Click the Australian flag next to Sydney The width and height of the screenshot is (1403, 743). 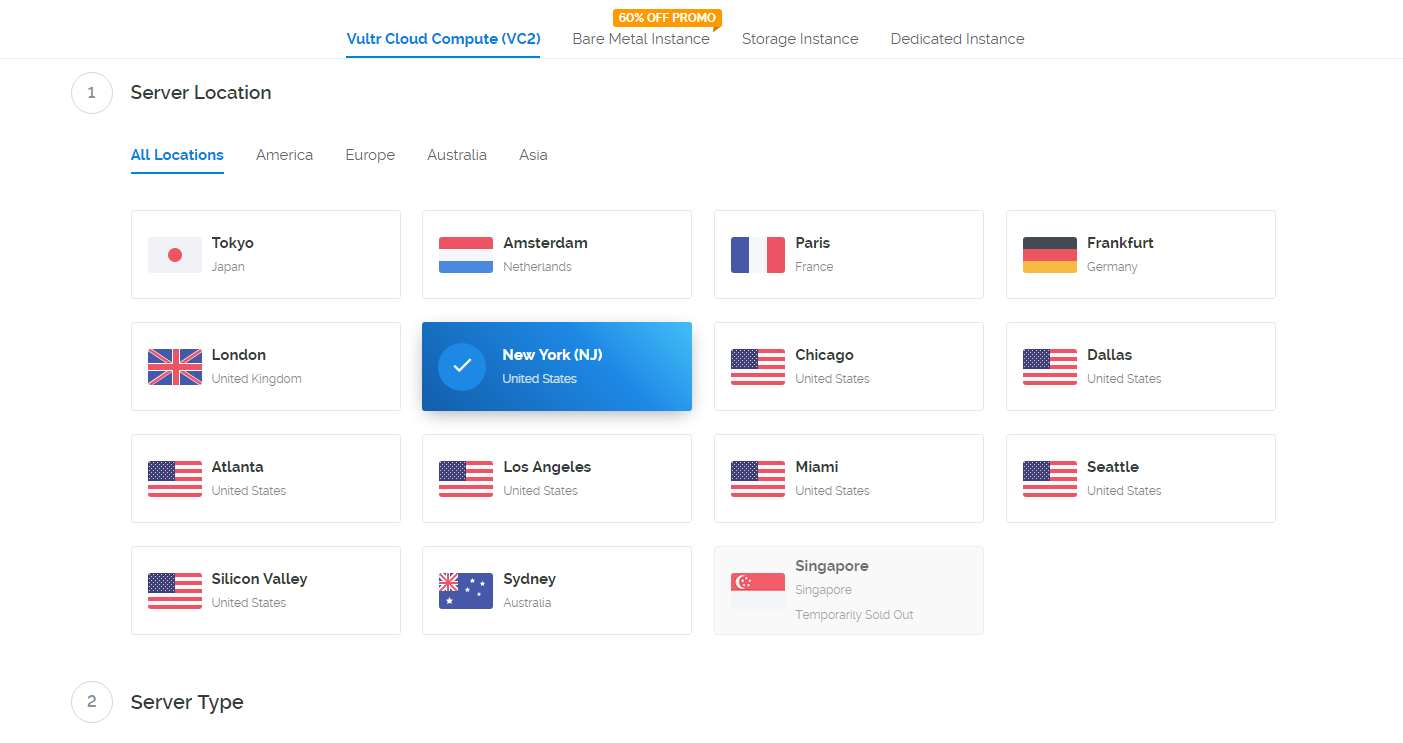pos(466,591)
